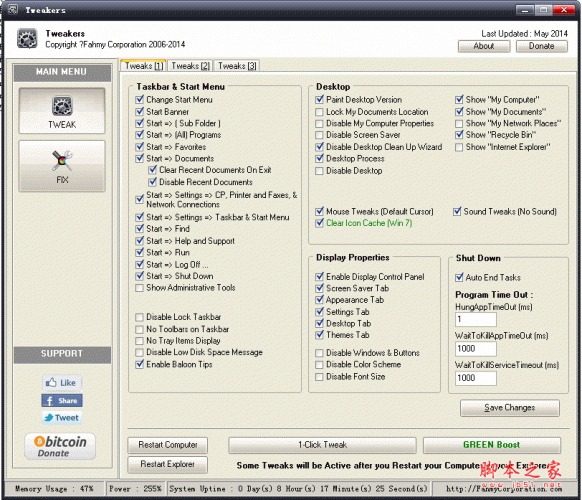The height and width of the screenshot is (500, 582).
Task: Click the Twitter Tweet button
Action: click(x=62, y=418)
